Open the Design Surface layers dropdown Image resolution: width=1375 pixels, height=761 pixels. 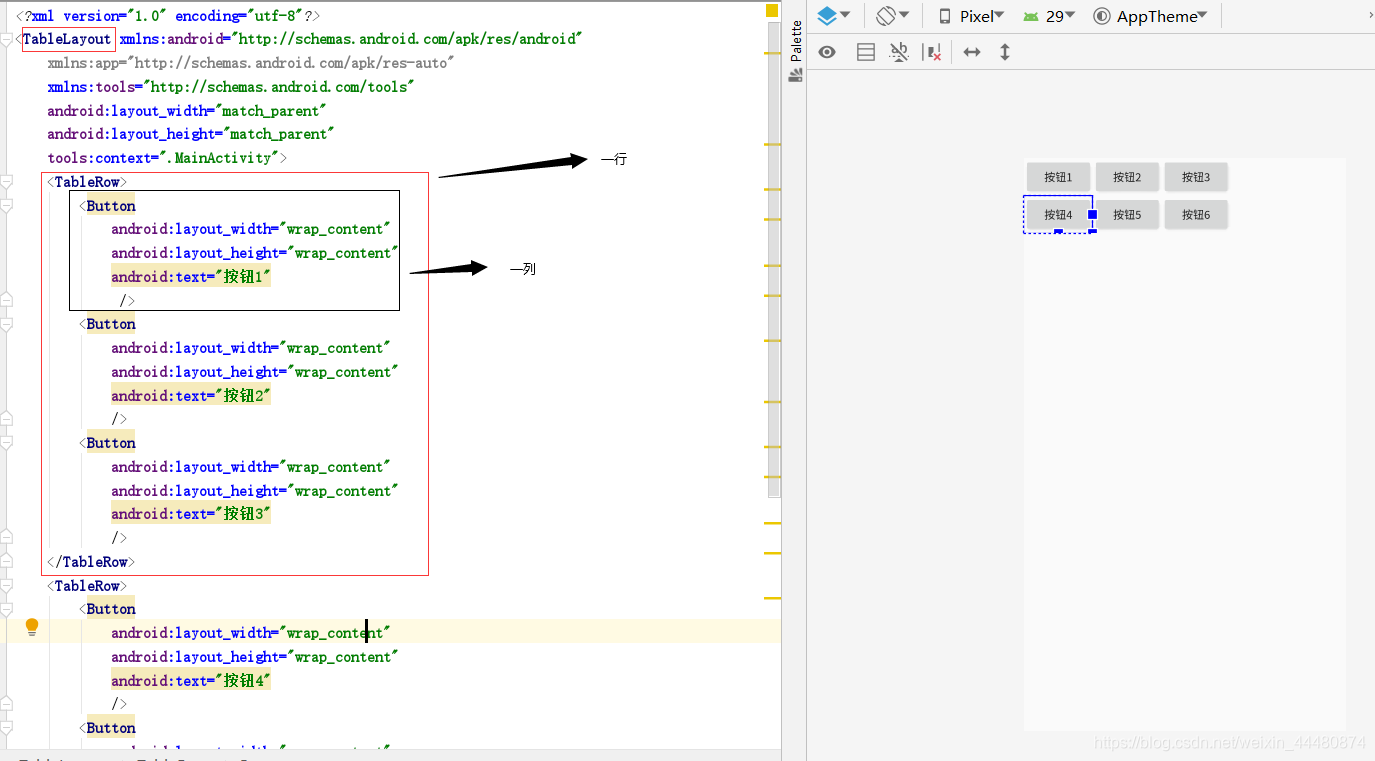pyautogui.click(x=833, y=16)
